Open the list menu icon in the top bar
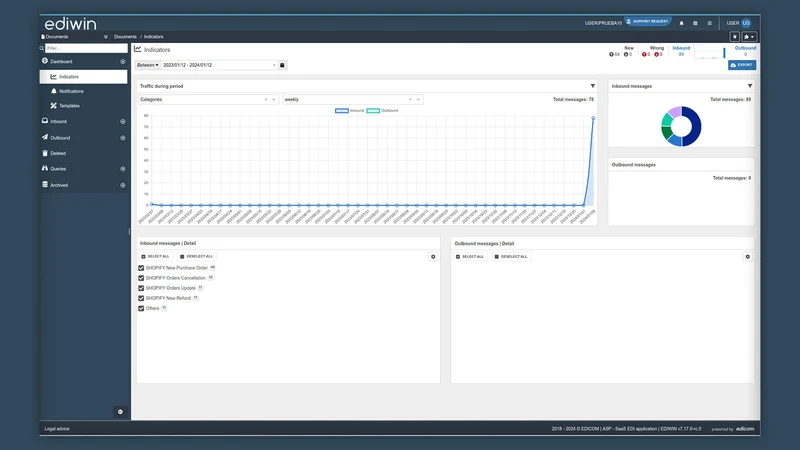This screenshot has width=800, height=450. point(709,23)
